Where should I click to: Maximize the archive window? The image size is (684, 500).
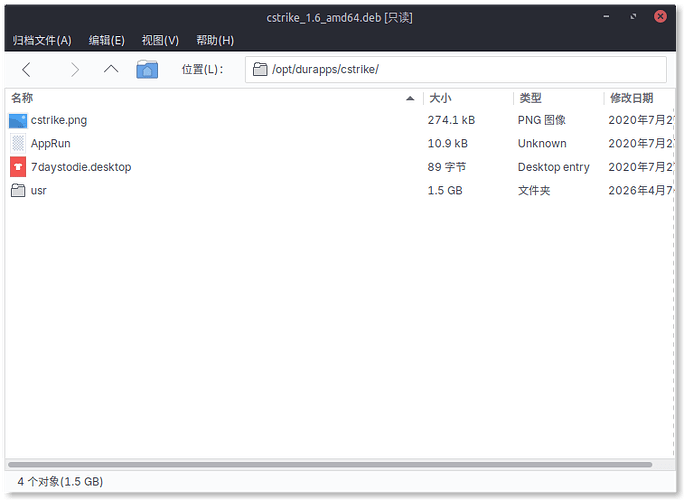[x=633, y=17]
